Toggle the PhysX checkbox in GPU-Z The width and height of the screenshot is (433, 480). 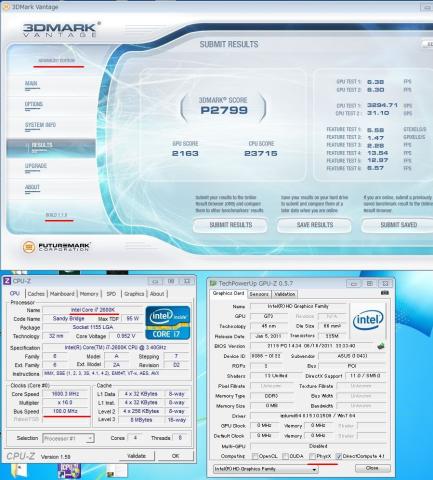(x=312, y=456)
